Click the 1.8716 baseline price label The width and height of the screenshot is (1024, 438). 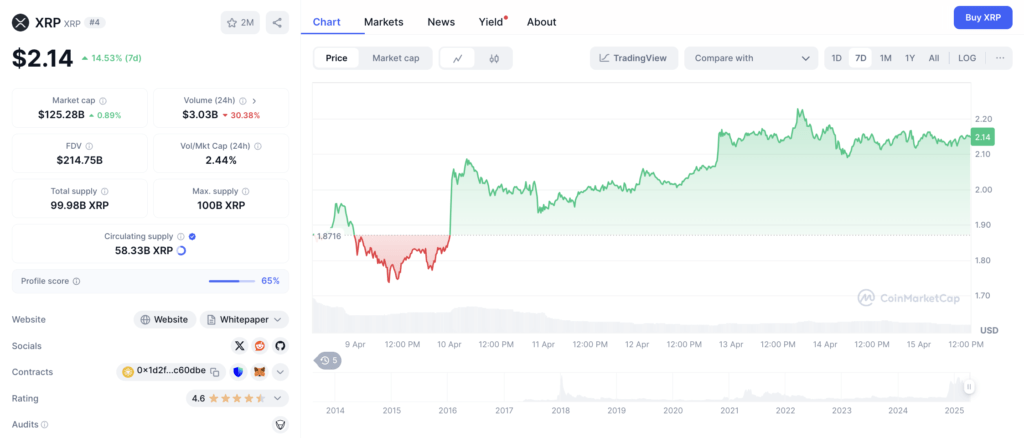click(x=329, y=235)
